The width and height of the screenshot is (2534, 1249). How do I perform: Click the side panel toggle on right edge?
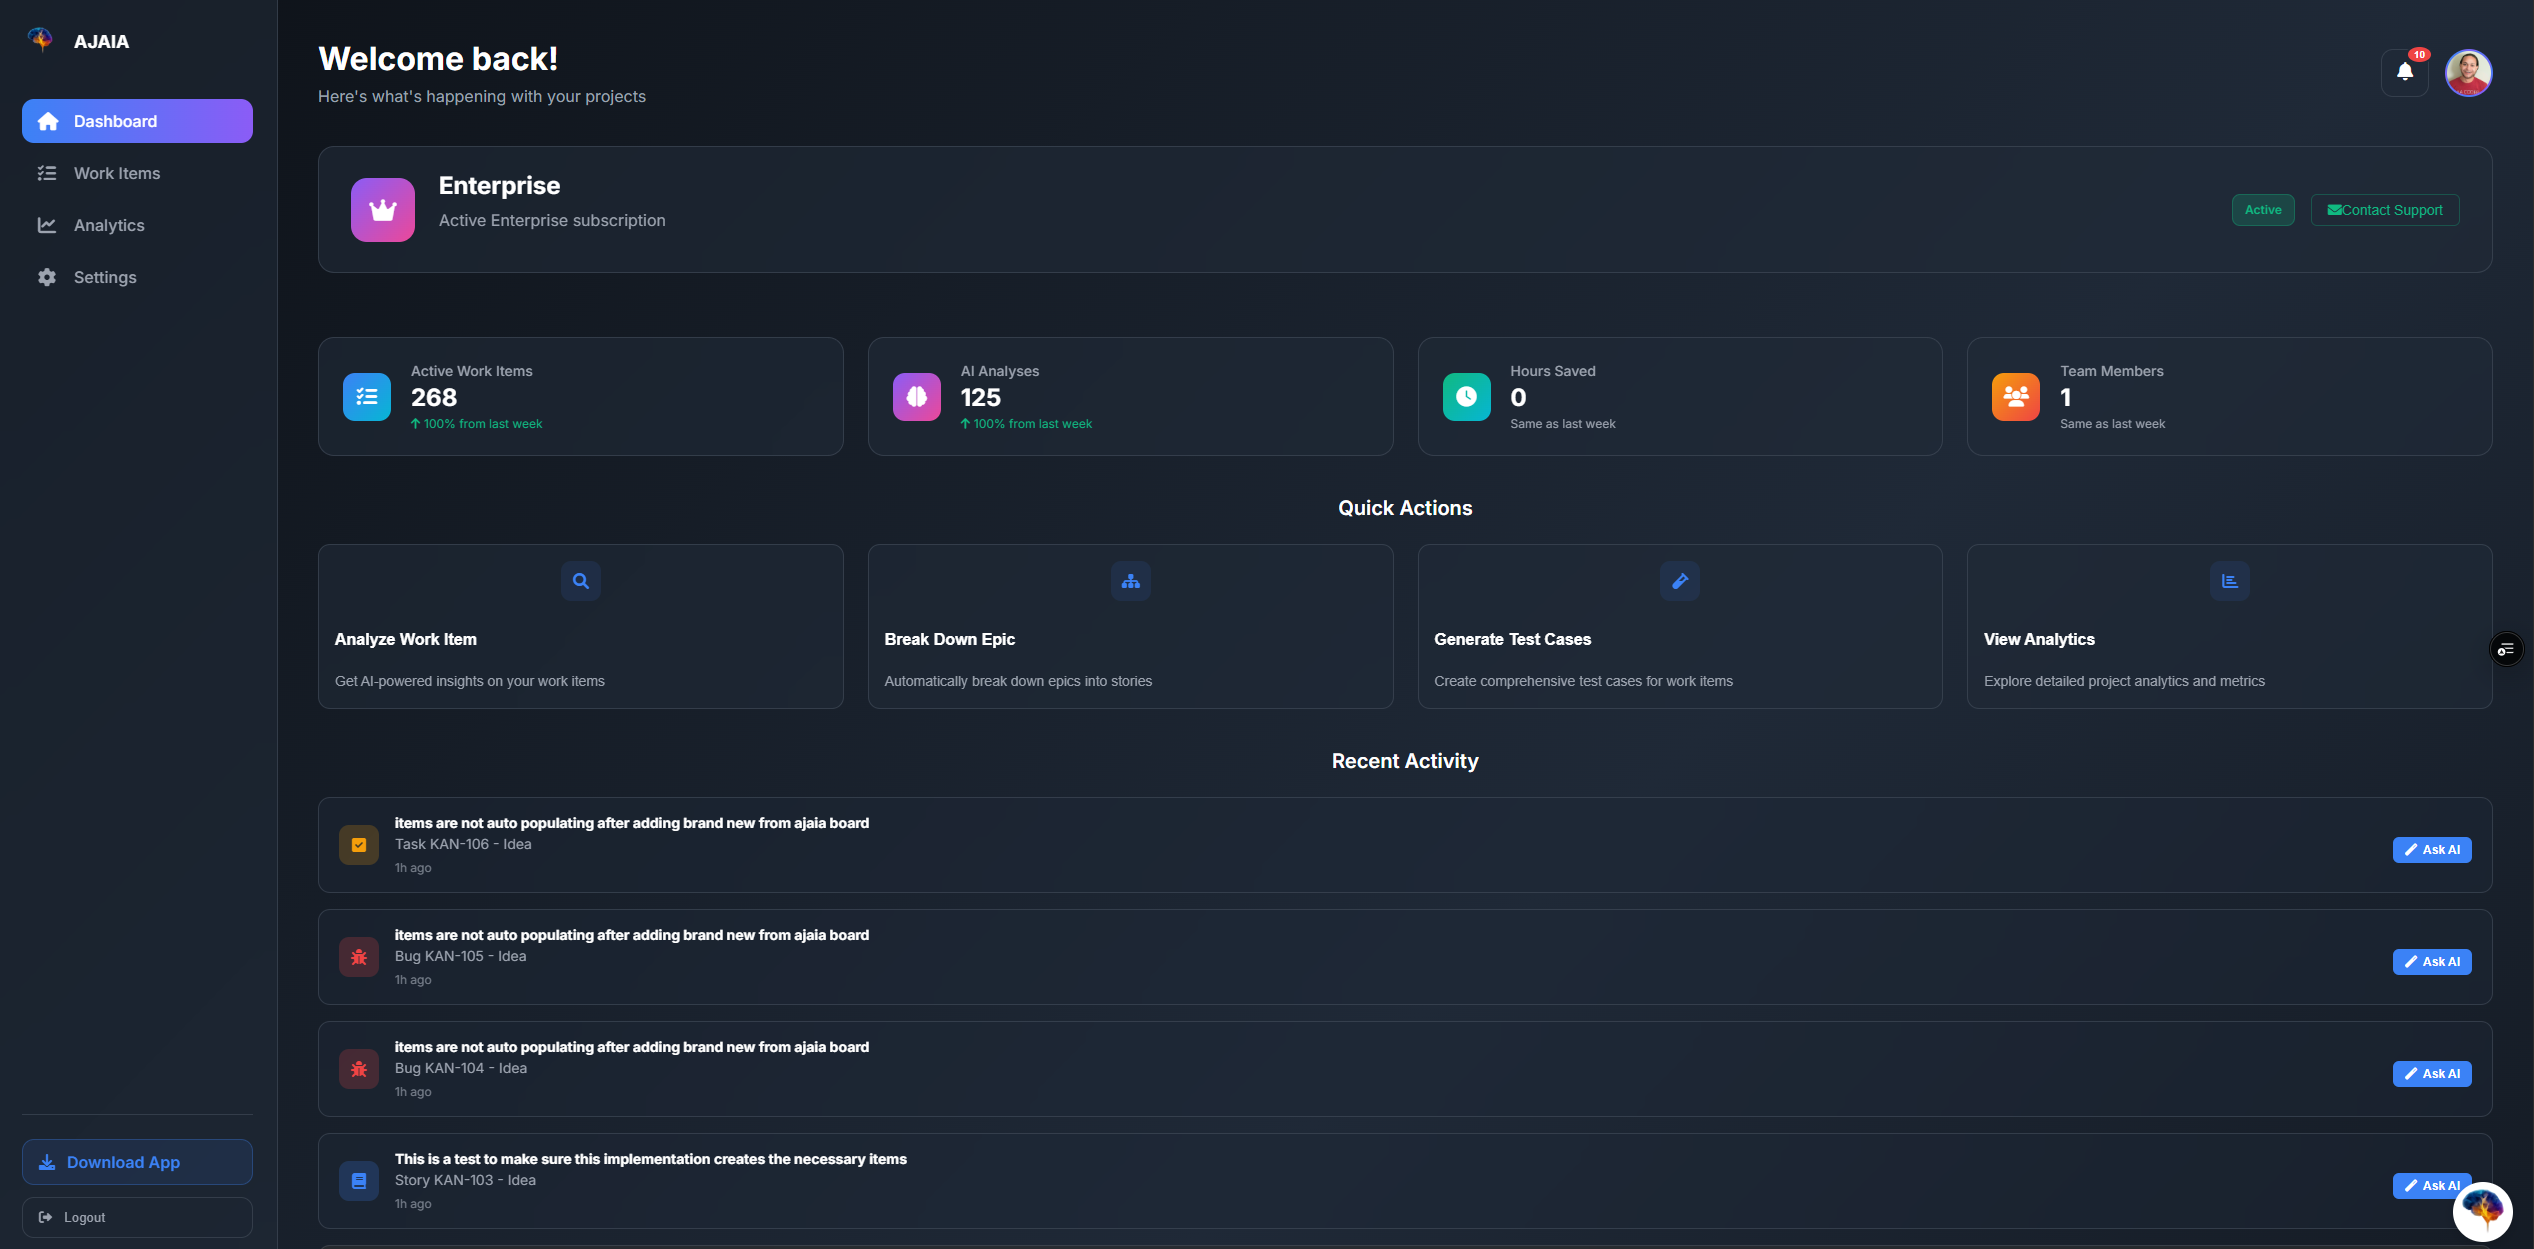(2505, 650)
